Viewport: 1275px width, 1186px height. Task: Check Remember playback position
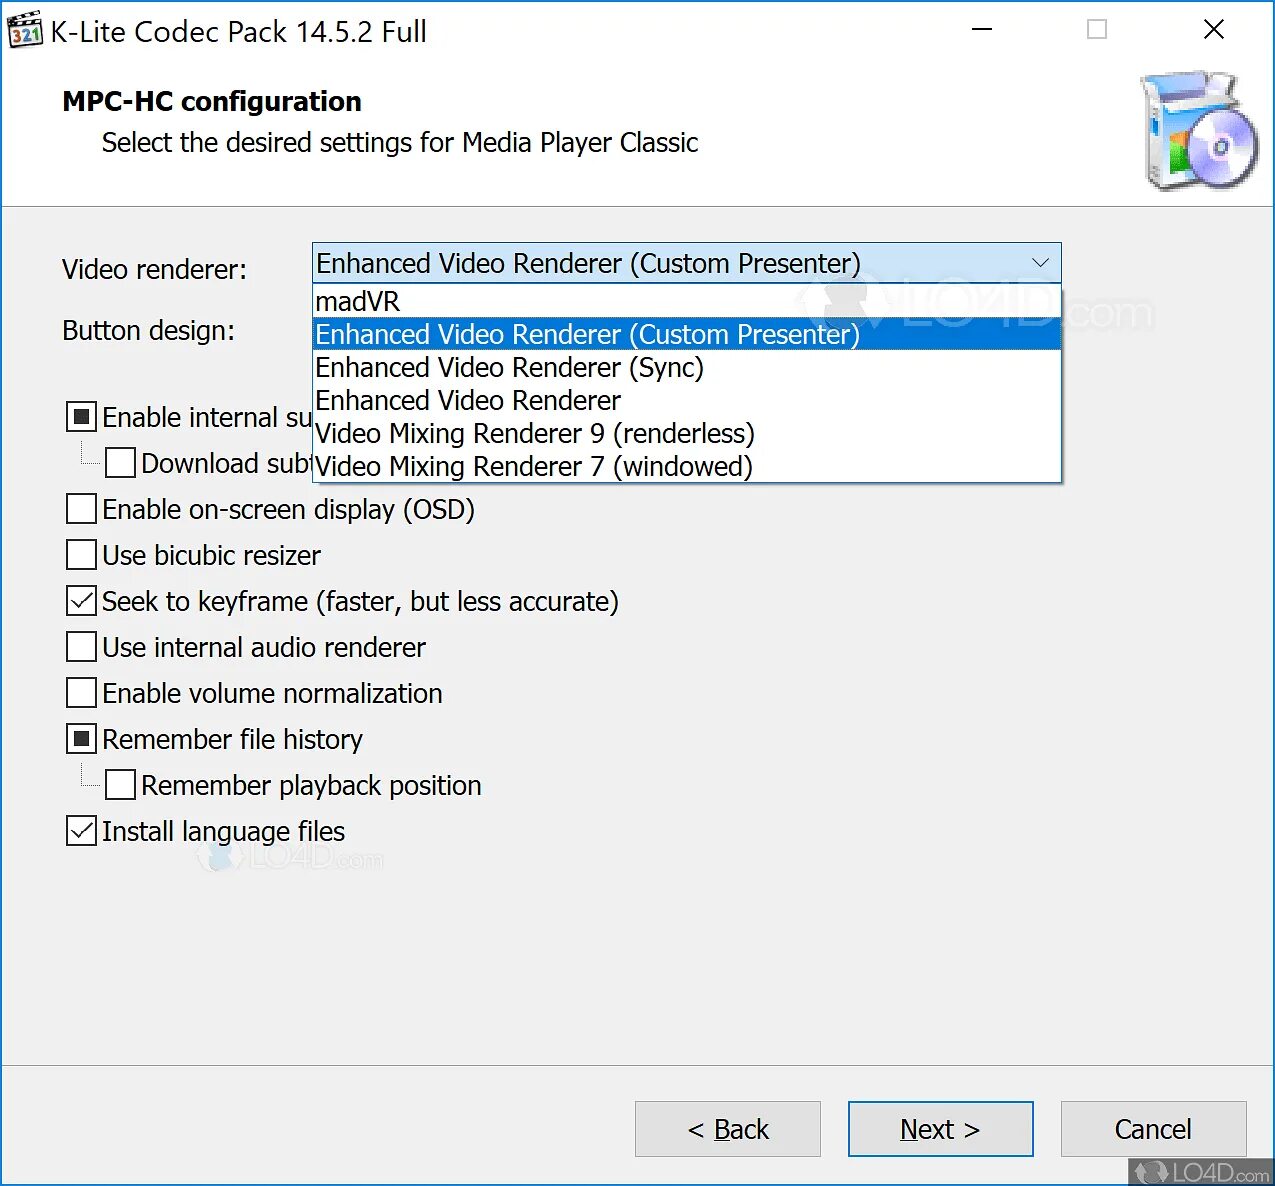[121, 785]
